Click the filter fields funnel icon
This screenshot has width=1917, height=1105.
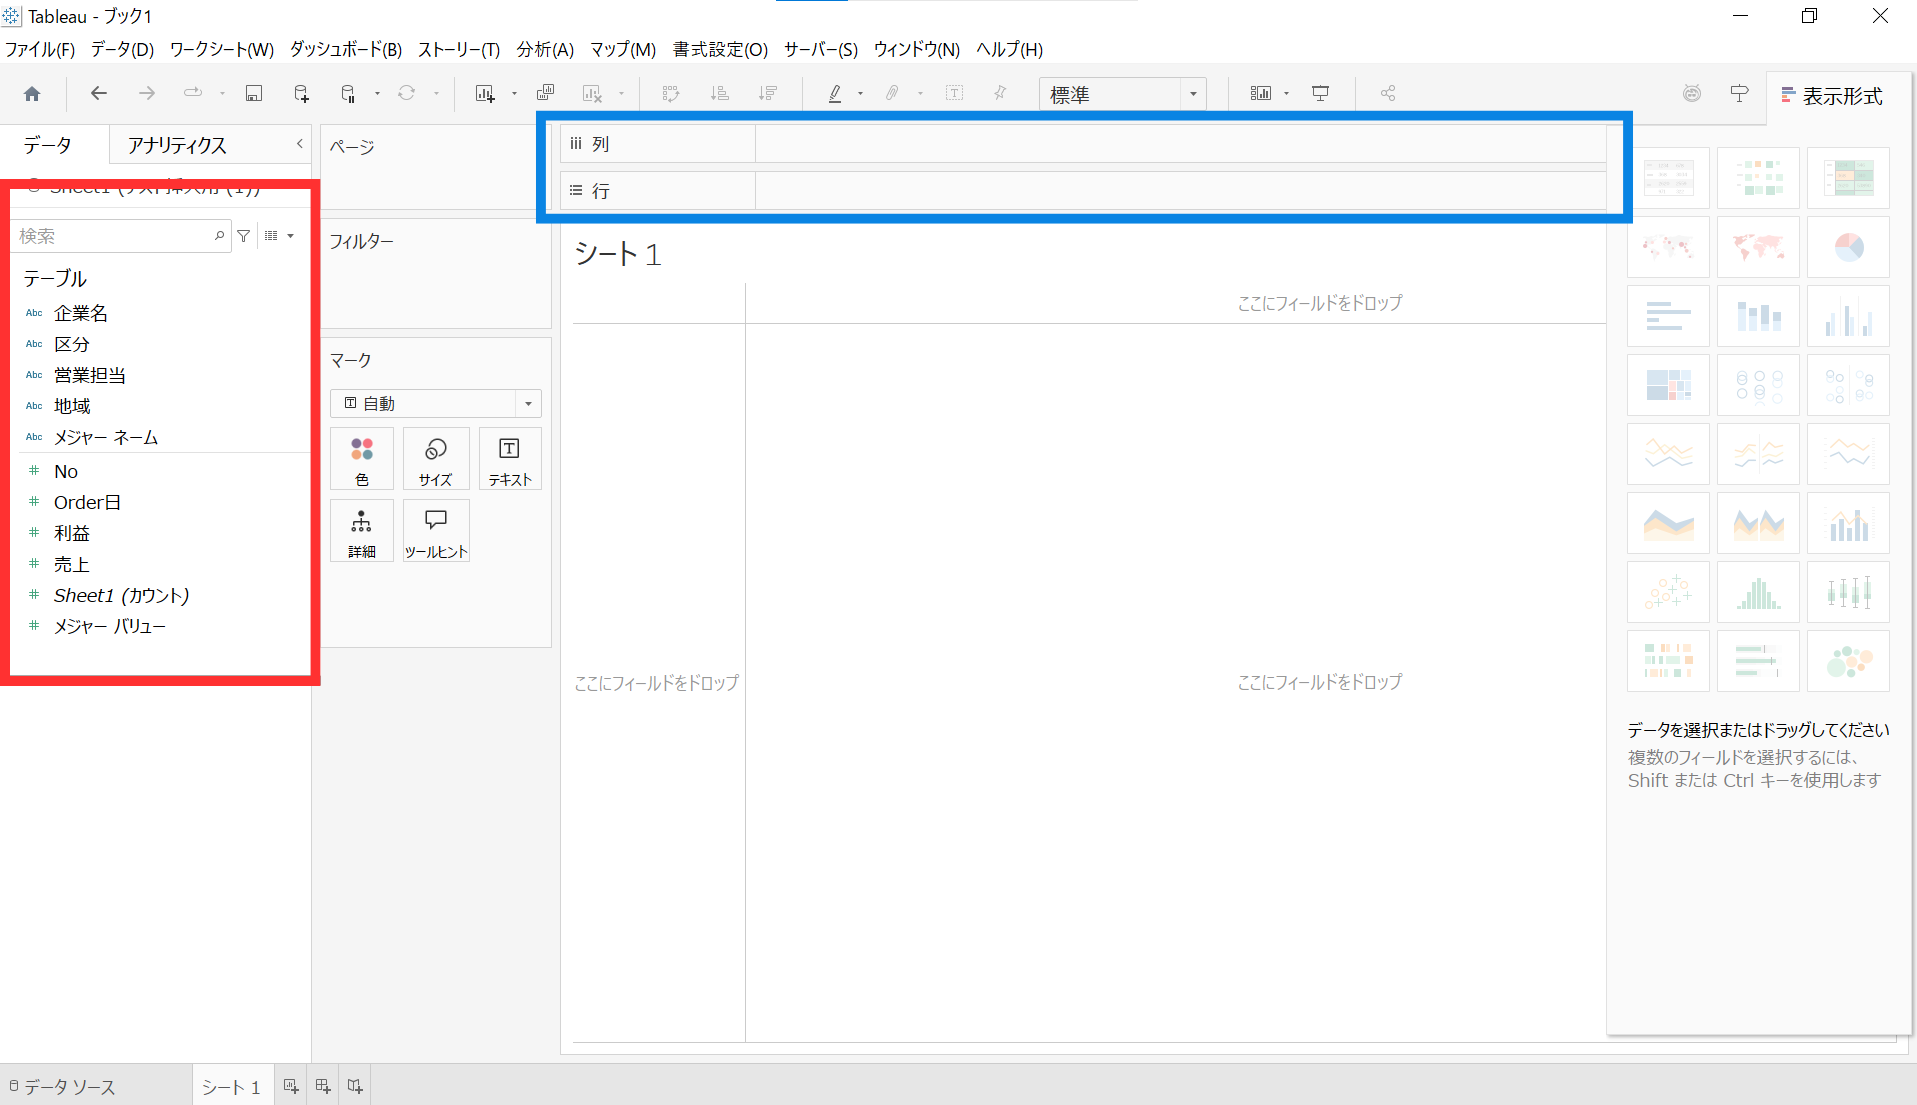point(244,236)
